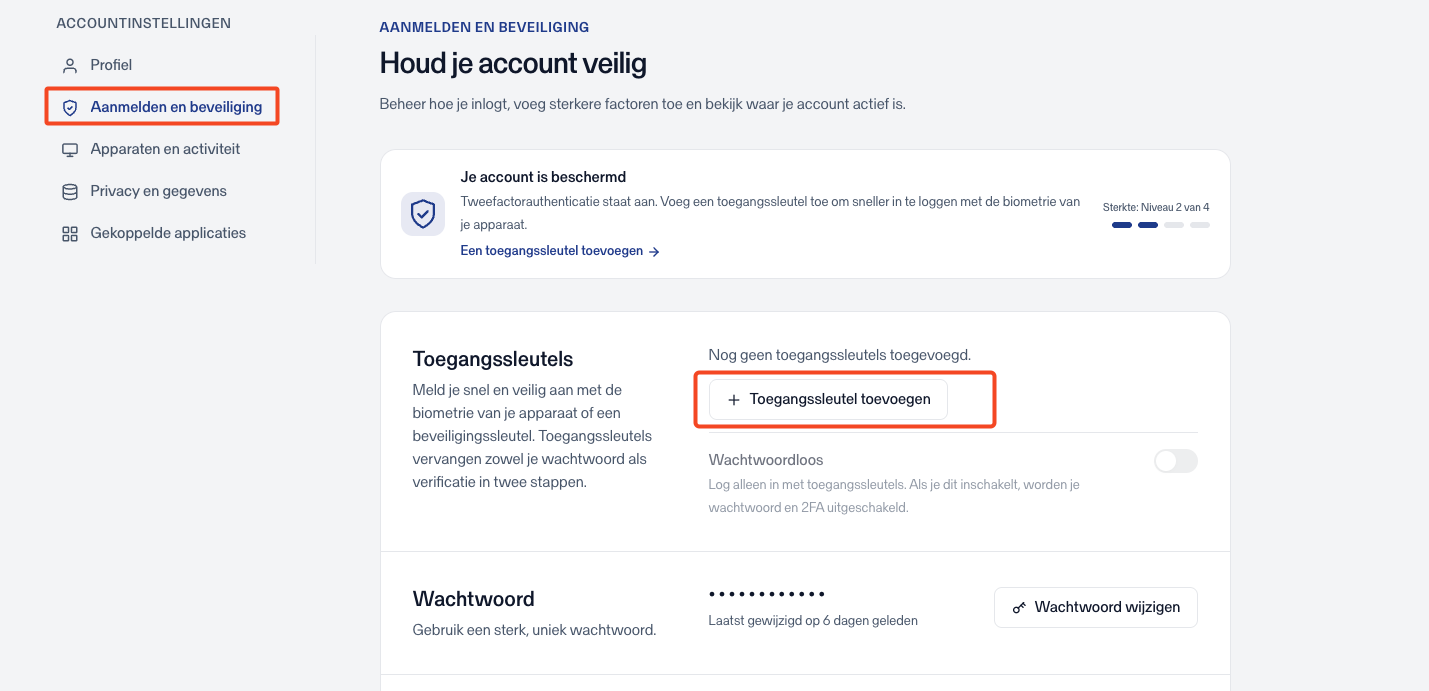This screenshot has height=691, width=1429.
Task: Click the database icon for Privacy en gegevens
Action: [70, 192]
